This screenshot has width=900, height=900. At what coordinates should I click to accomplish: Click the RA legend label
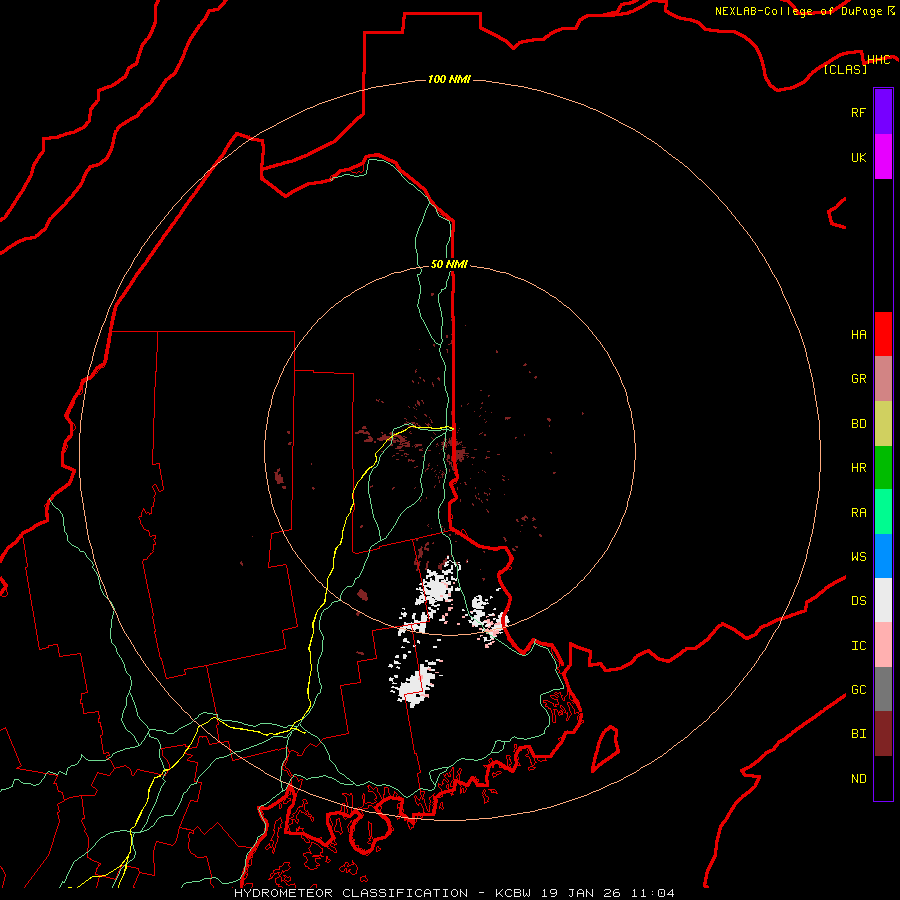click(858, 513)
